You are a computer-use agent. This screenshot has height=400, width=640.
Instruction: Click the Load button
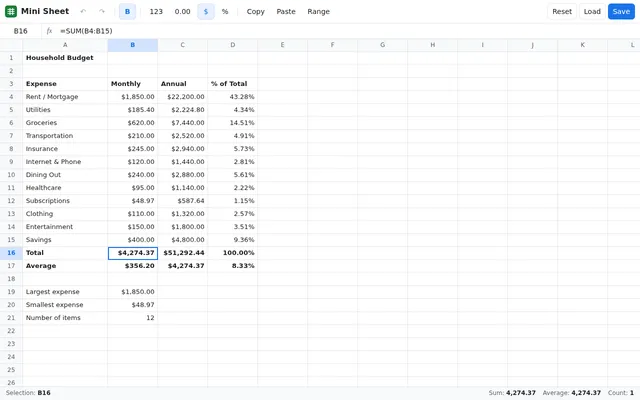point(592,11)
